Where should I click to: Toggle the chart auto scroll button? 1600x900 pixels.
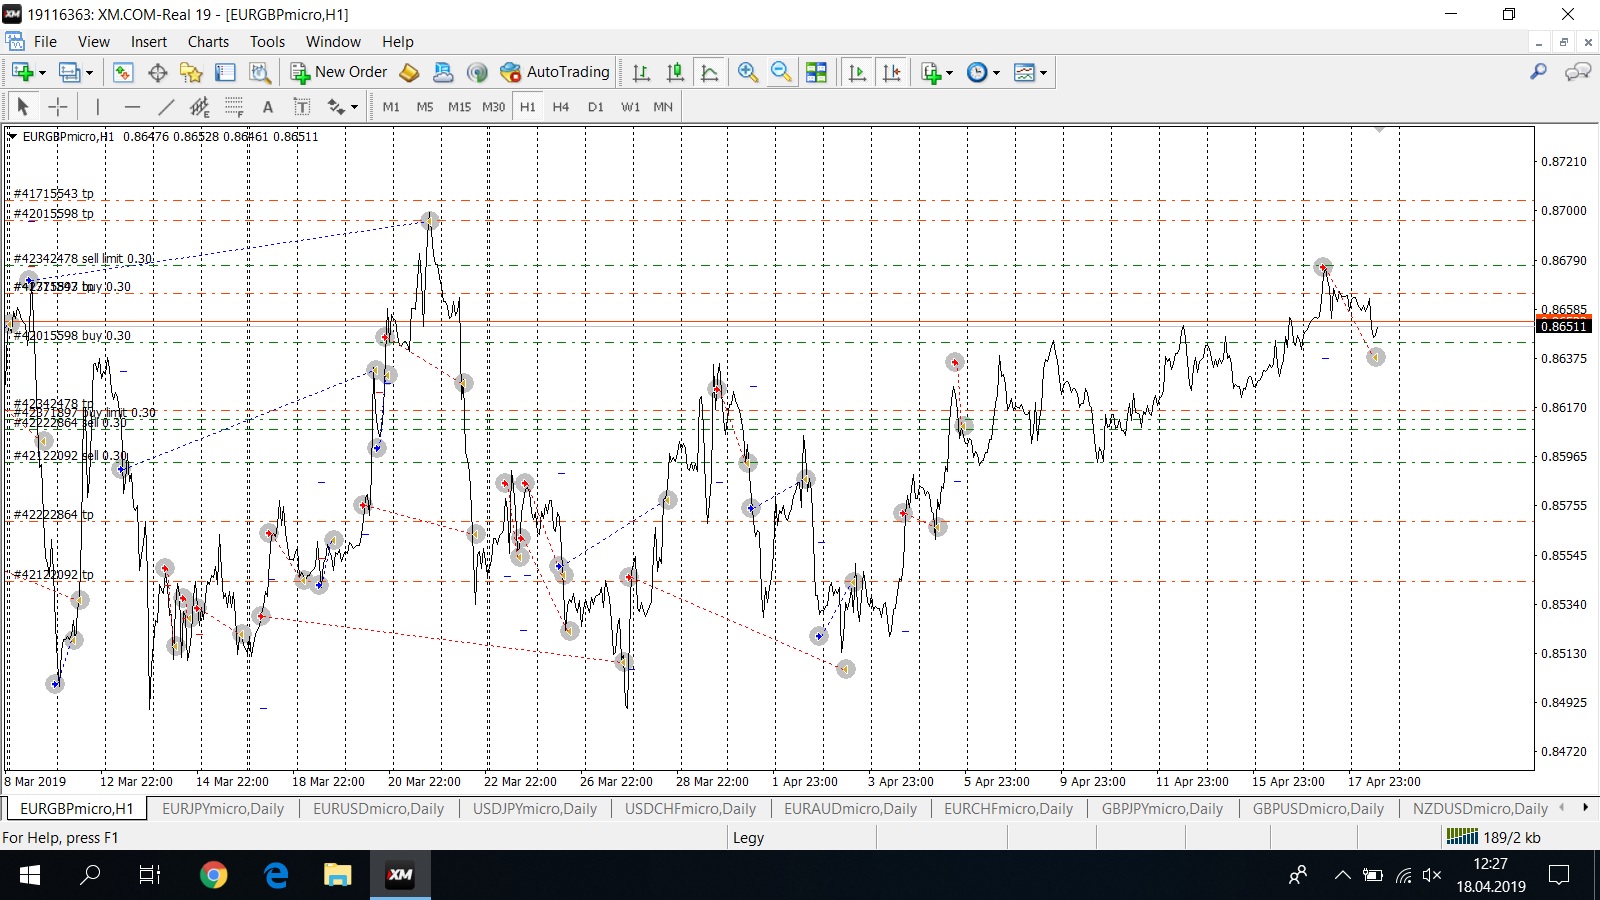tap(857, 72)
